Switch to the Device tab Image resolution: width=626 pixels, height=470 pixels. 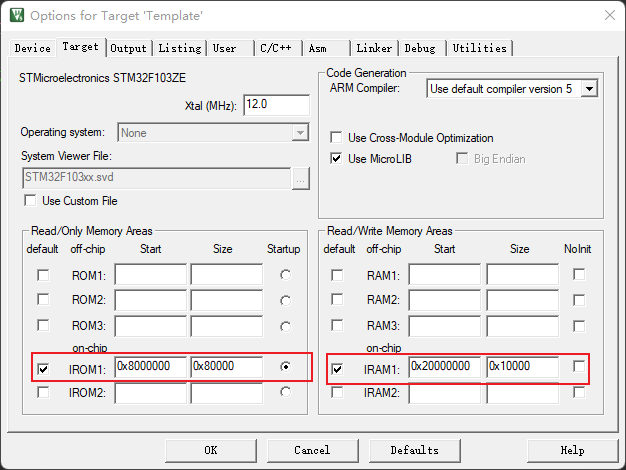click(x=32, y=48)
